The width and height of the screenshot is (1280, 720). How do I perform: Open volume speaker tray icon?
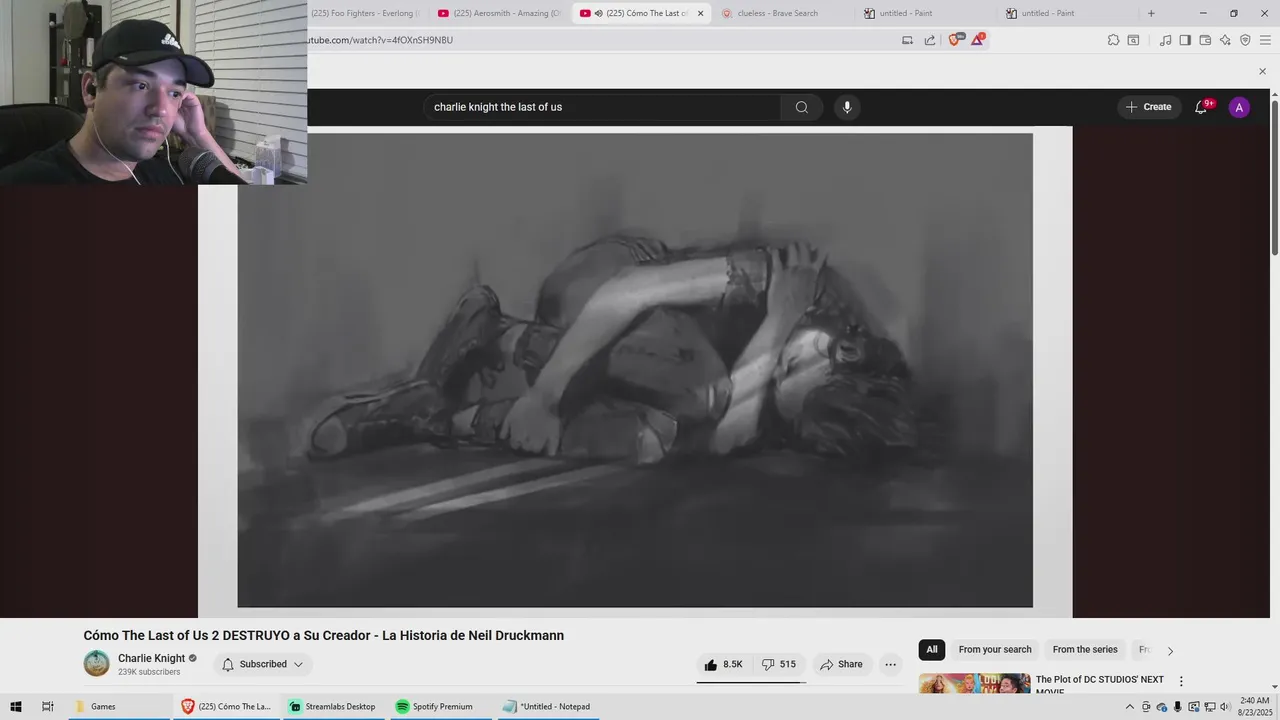[1225, 707]
